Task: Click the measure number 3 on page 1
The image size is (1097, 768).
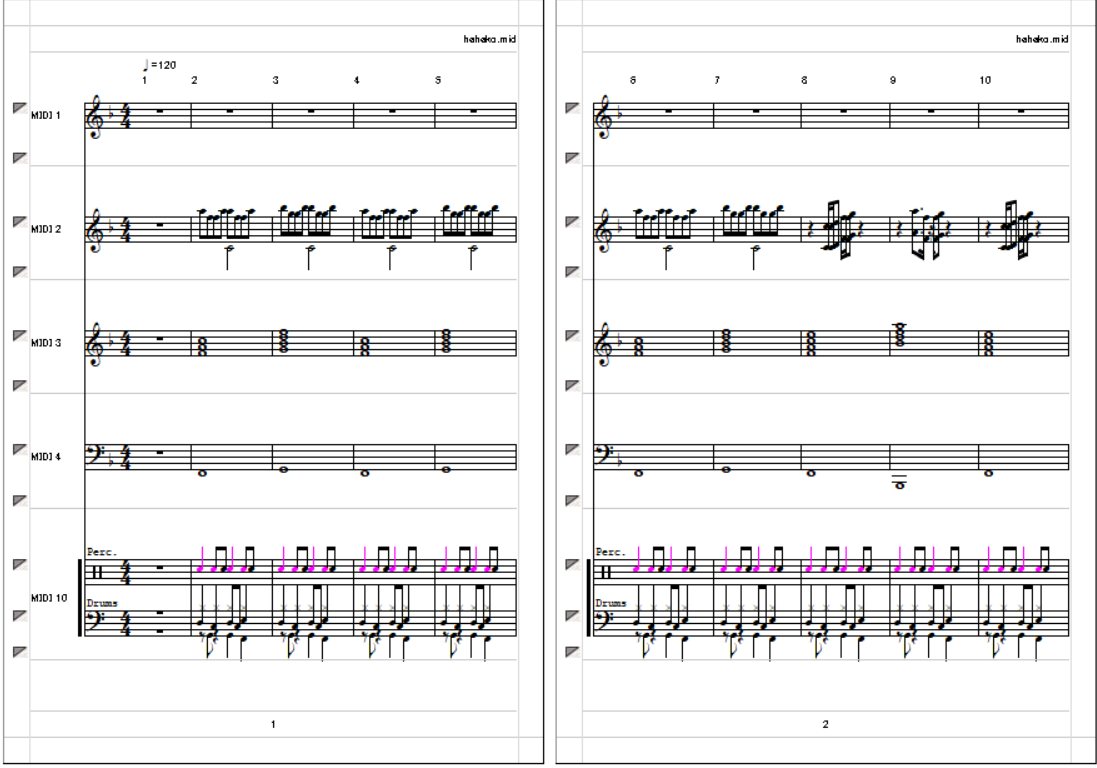Action: pyautogui.click(x=276, y=80)
